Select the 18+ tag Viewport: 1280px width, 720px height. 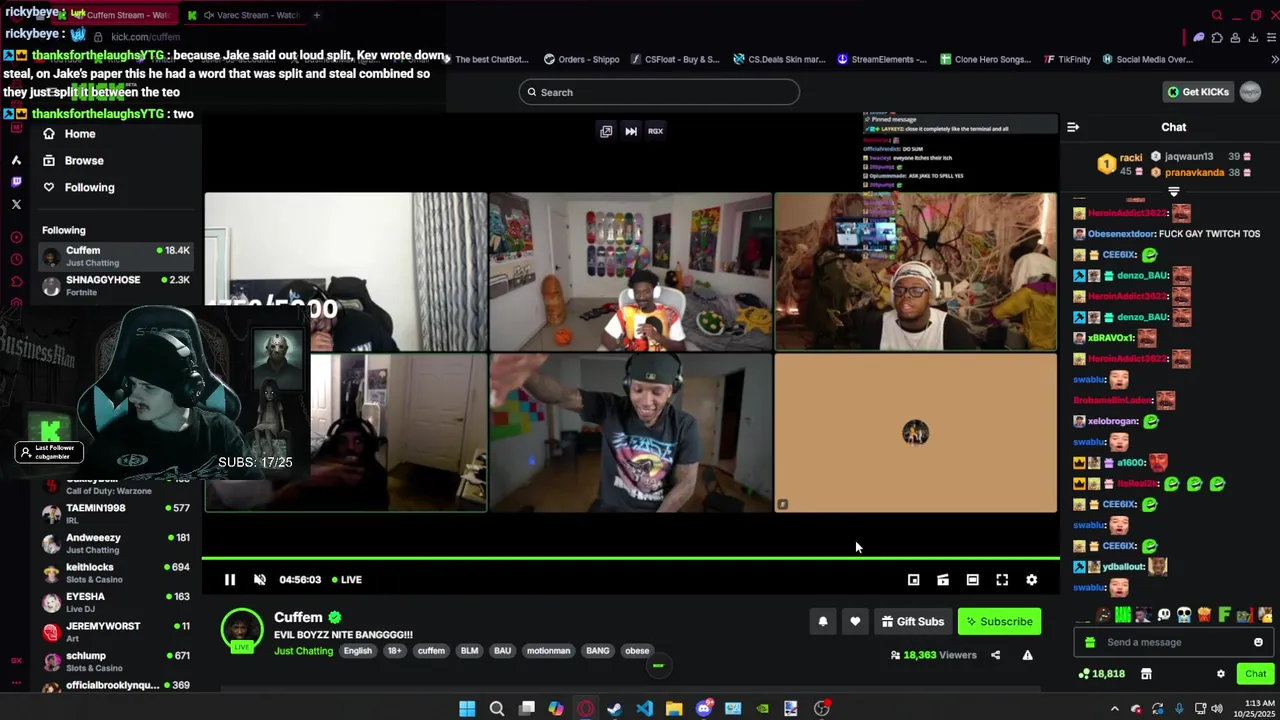click(x=394, y=651)
